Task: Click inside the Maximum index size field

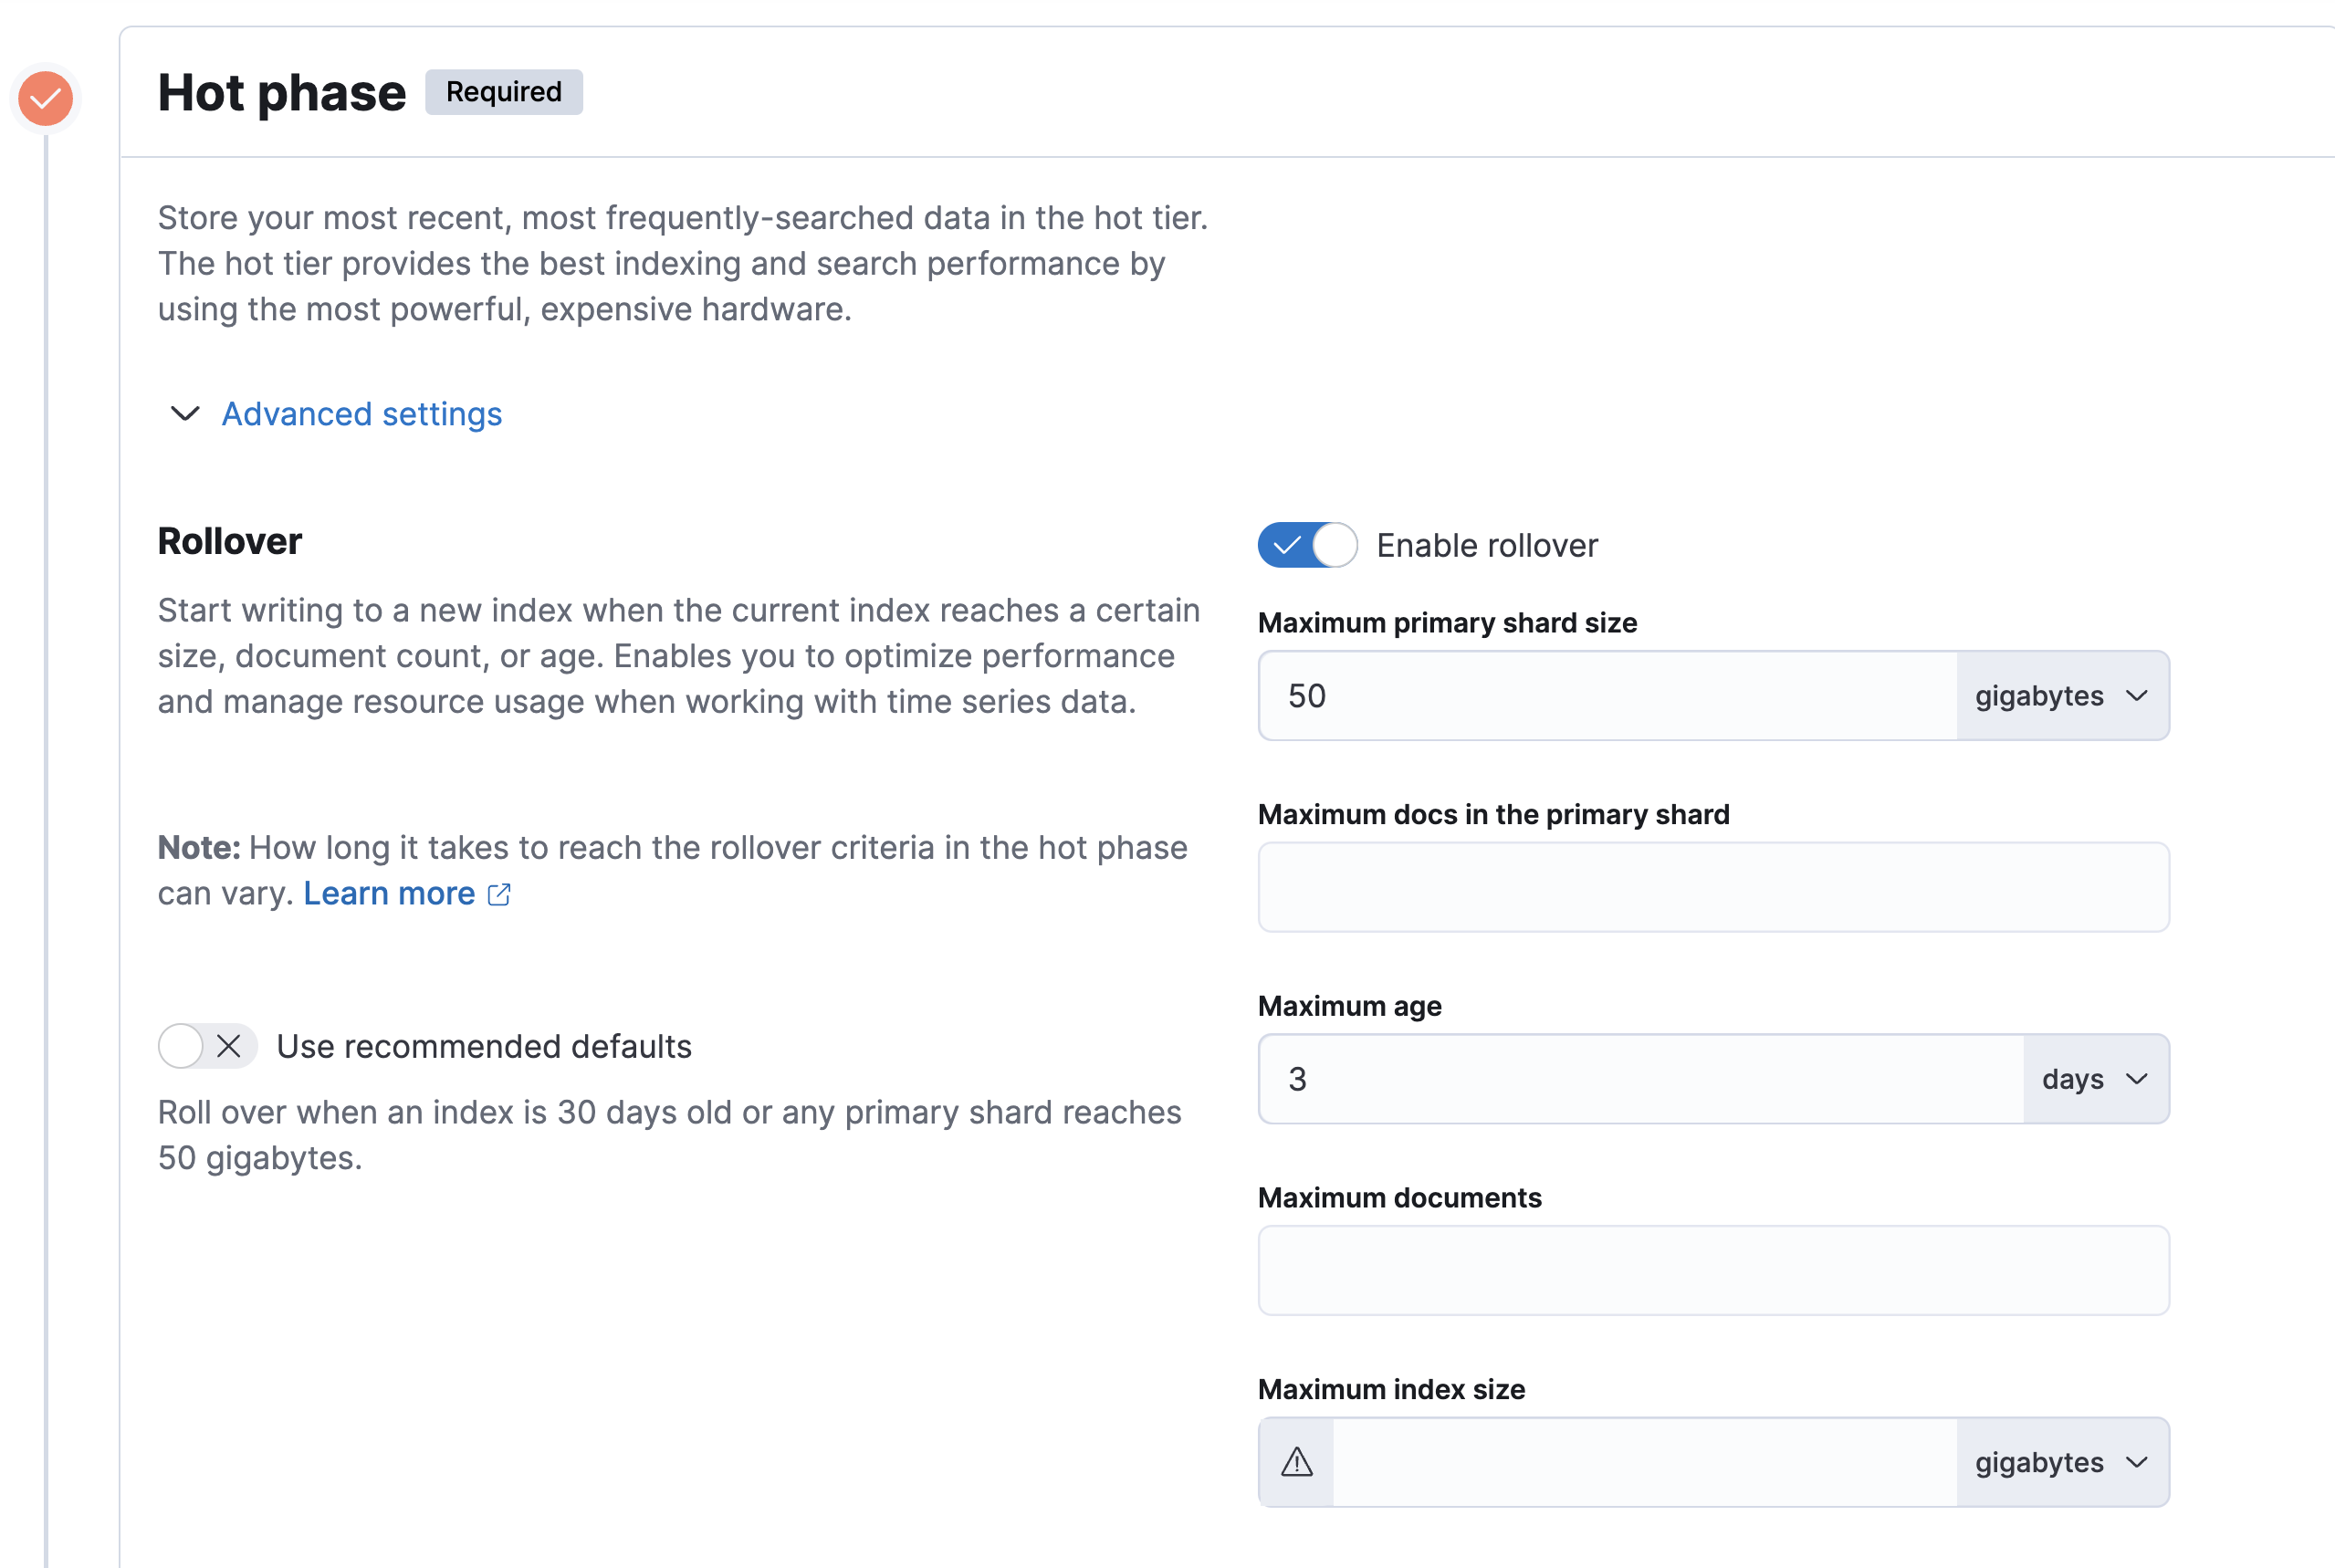Action: [x=1642, y=1462]
